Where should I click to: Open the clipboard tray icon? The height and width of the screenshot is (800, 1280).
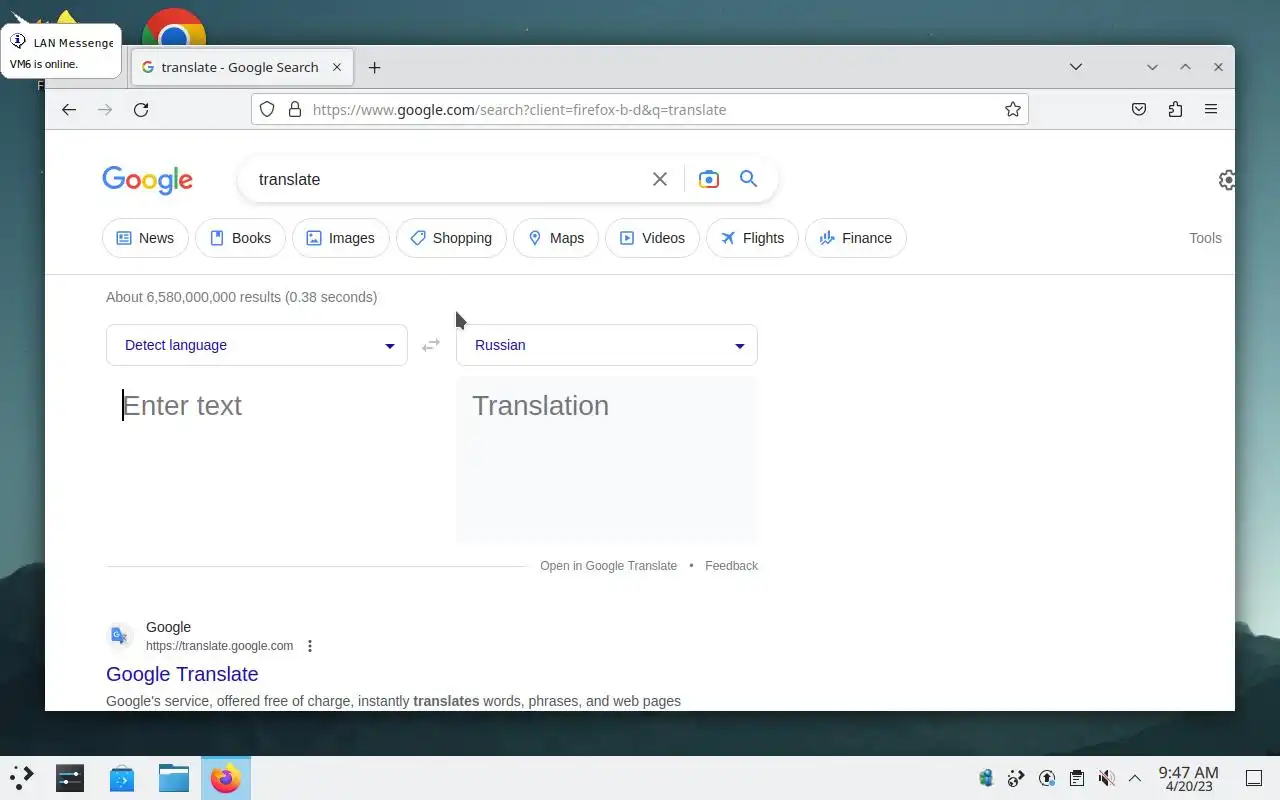(1076, 778)
